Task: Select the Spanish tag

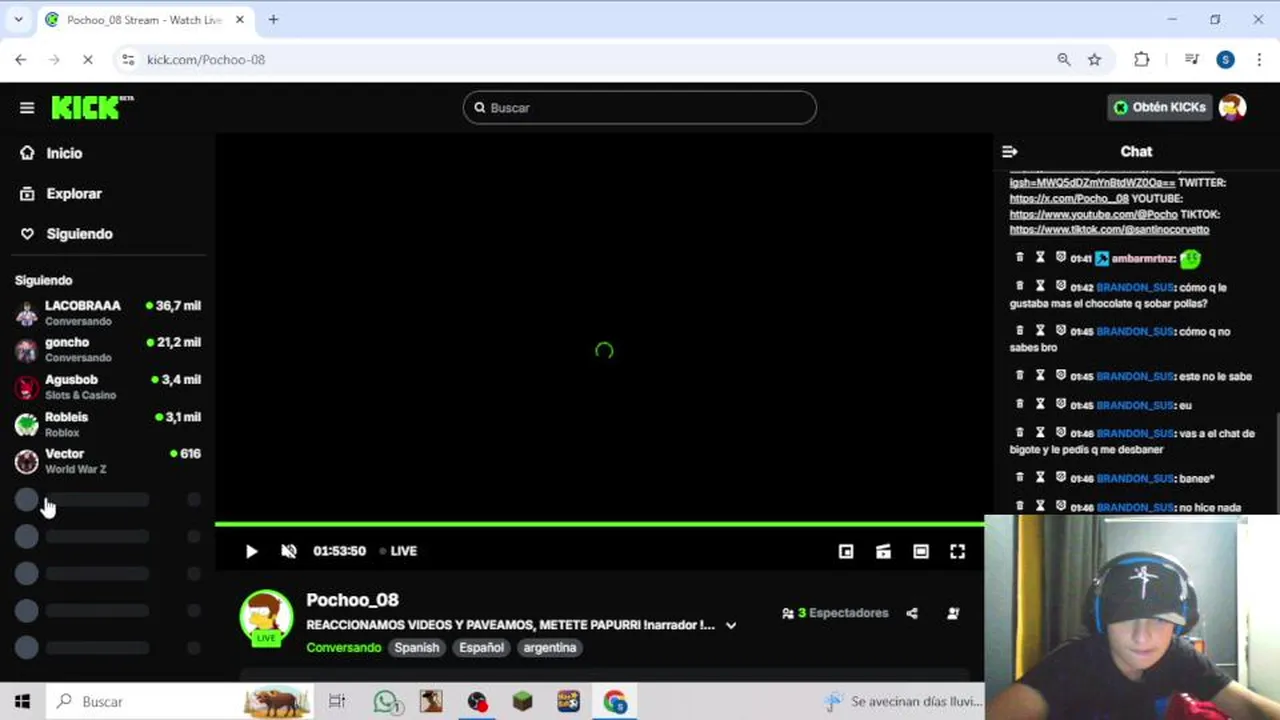Action: [417, 648]
